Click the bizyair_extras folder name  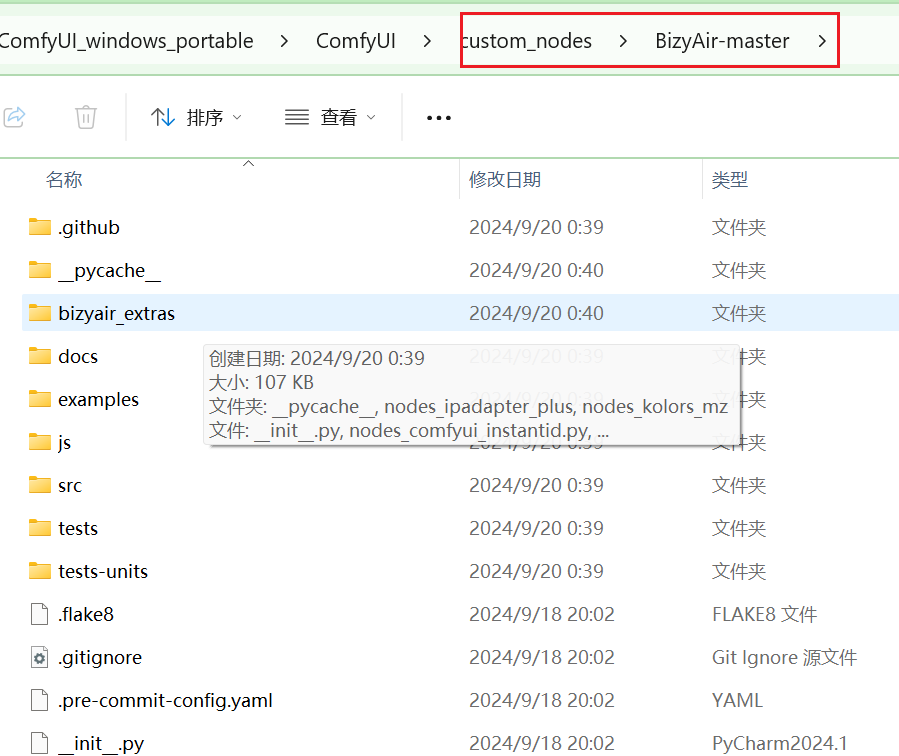click(x=116, y=314)
